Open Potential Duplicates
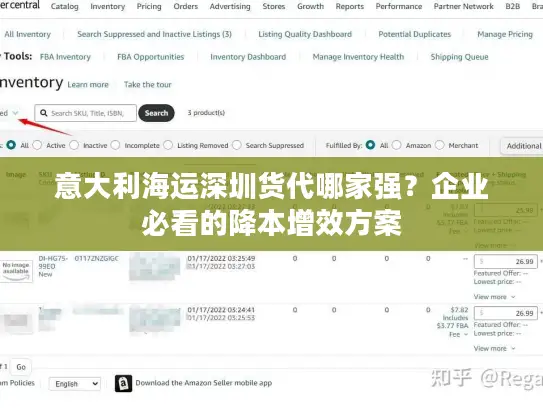 (x=415, y=34)
